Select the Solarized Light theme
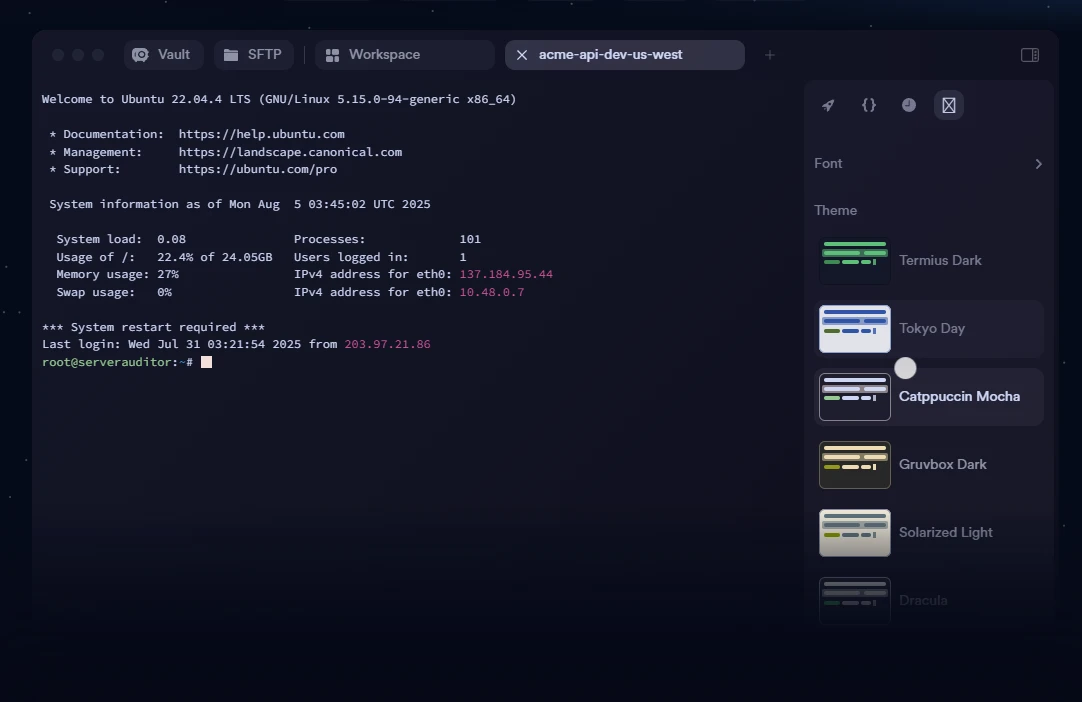Screen dimensions: 1082x702 (x=929, y=533)
